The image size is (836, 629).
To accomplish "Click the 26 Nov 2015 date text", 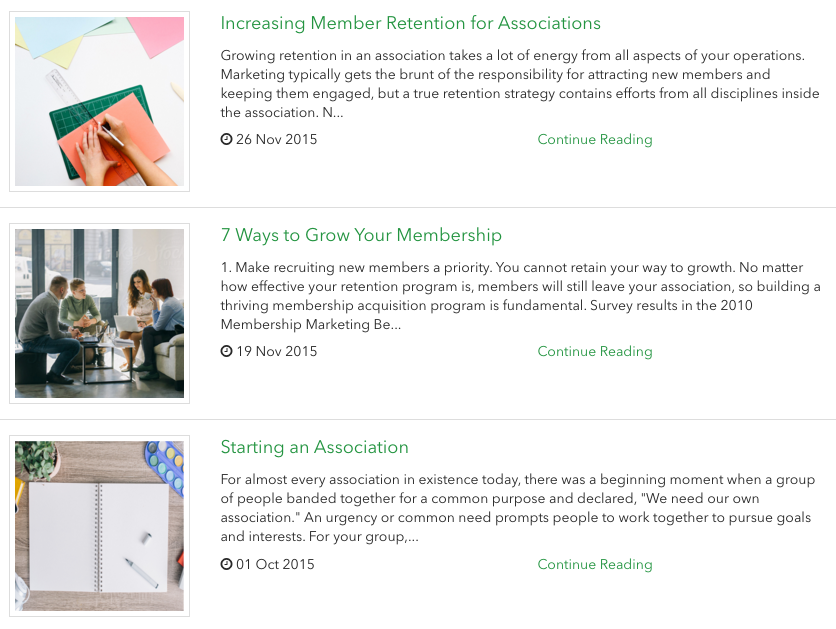I will [x=276, y=140].
